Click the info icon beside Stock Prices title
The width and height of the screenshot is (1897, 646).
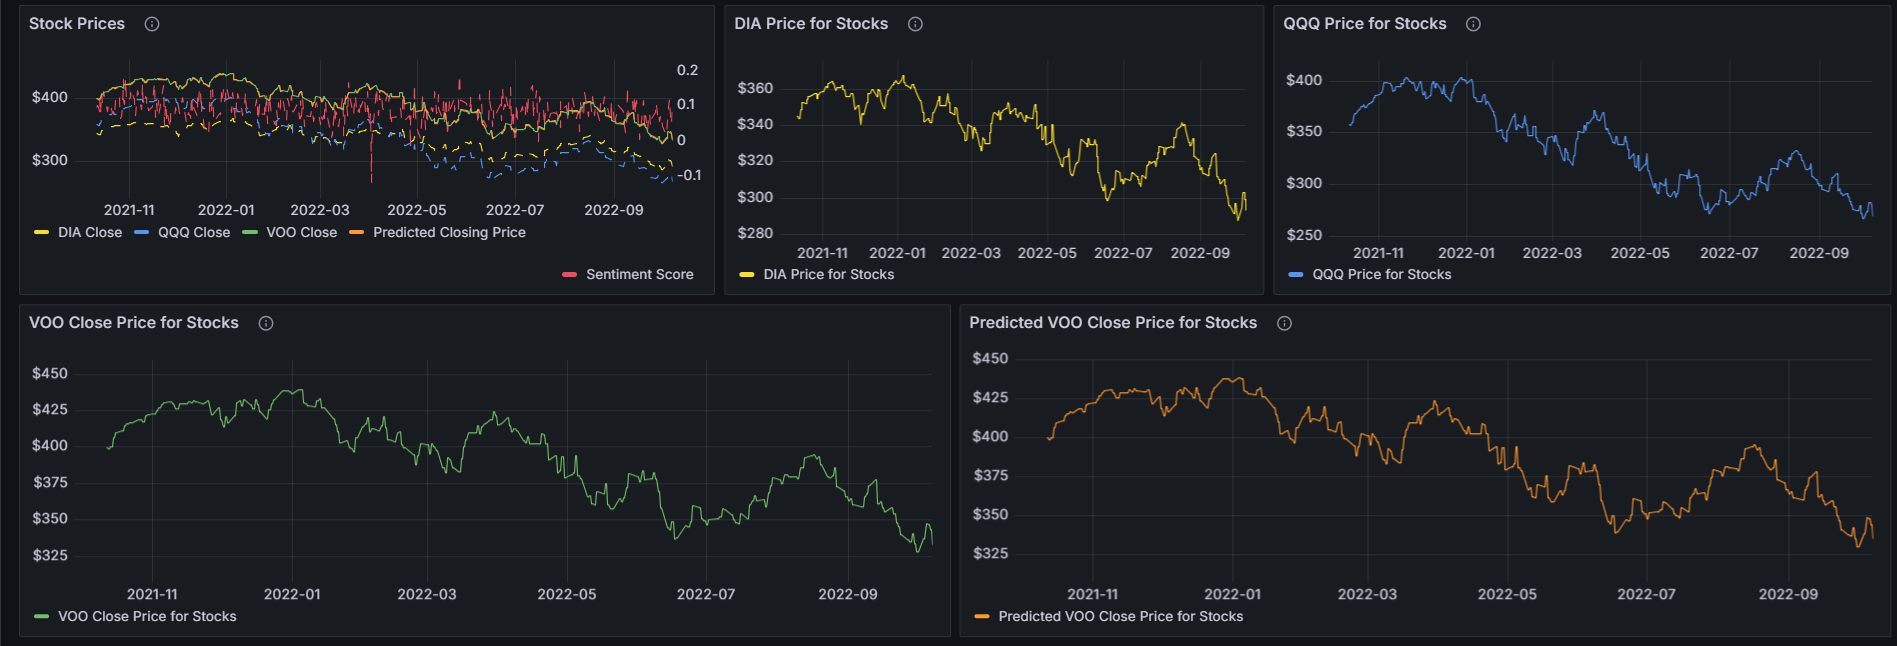[152, 24]
